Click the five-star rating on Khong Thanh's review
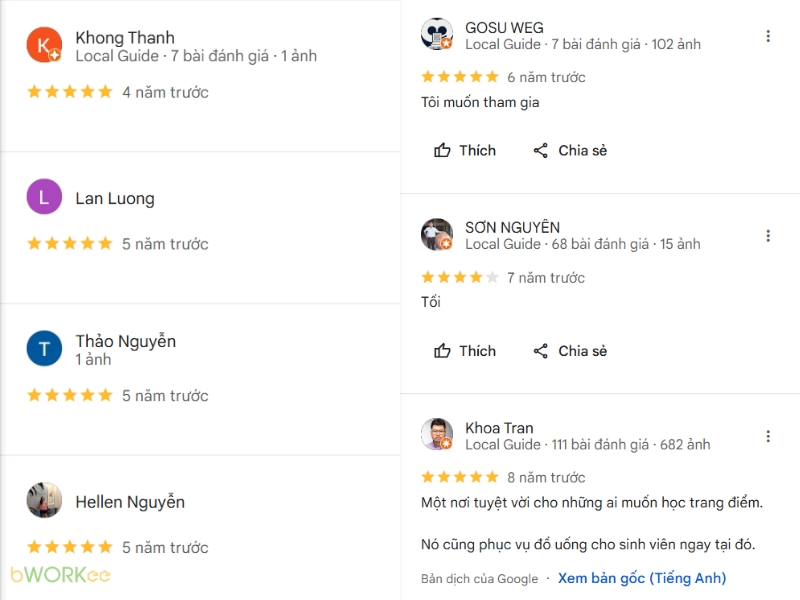Viewport: 800px width, 600px height. (x=69, y=91)
